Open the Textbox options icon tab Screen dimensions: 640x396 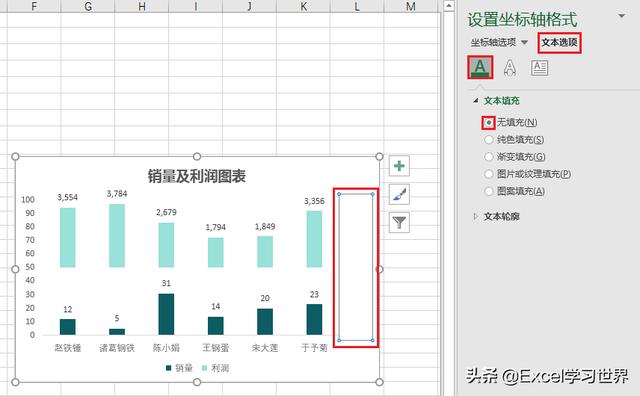tap(539, 68)
